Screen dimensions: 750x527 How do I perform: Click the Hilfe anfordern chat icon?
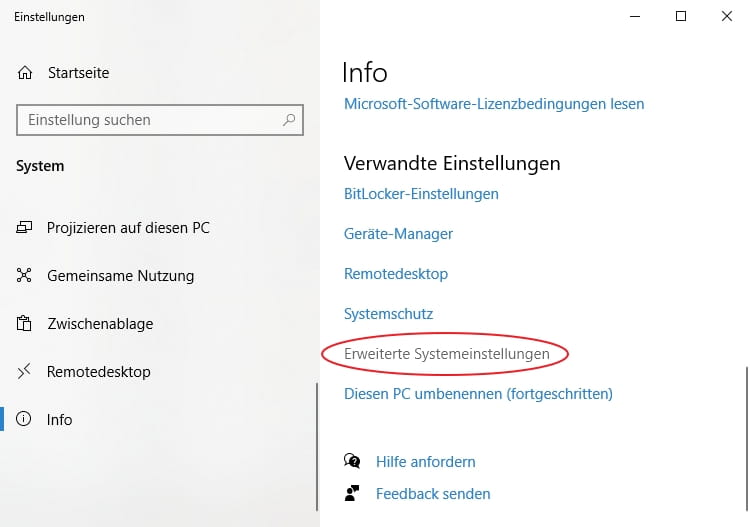[x=352, y=461]
